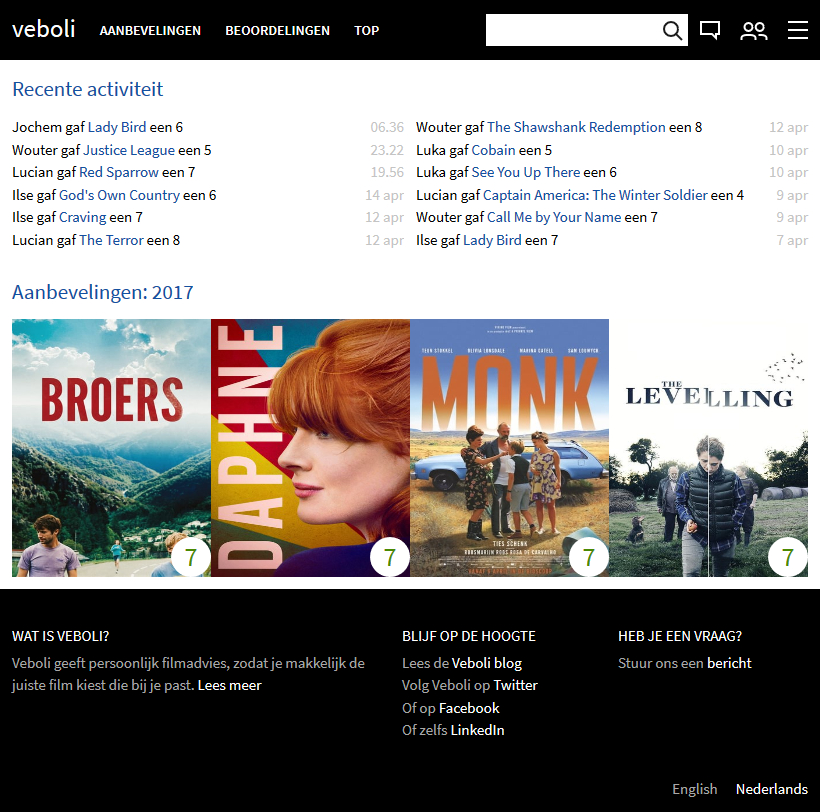Click the 14 apr date

384,196
